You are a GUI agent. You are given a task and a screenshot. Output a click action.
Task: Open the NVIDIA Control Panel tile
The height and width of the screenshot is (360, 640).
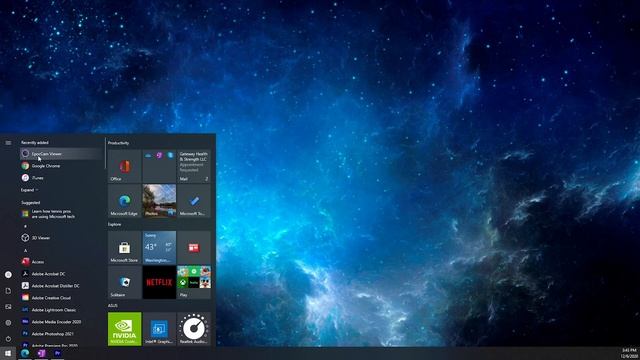[x=124, y=329]
